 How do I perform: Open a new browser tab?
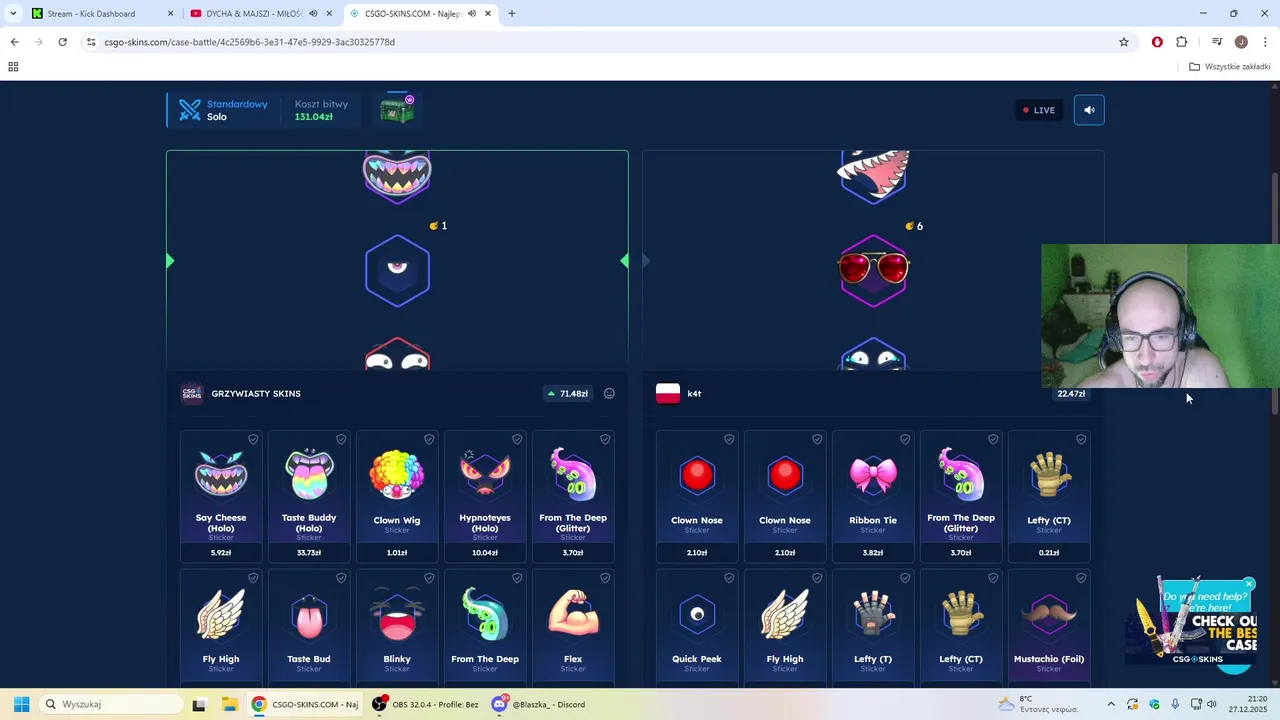(512, 14)
